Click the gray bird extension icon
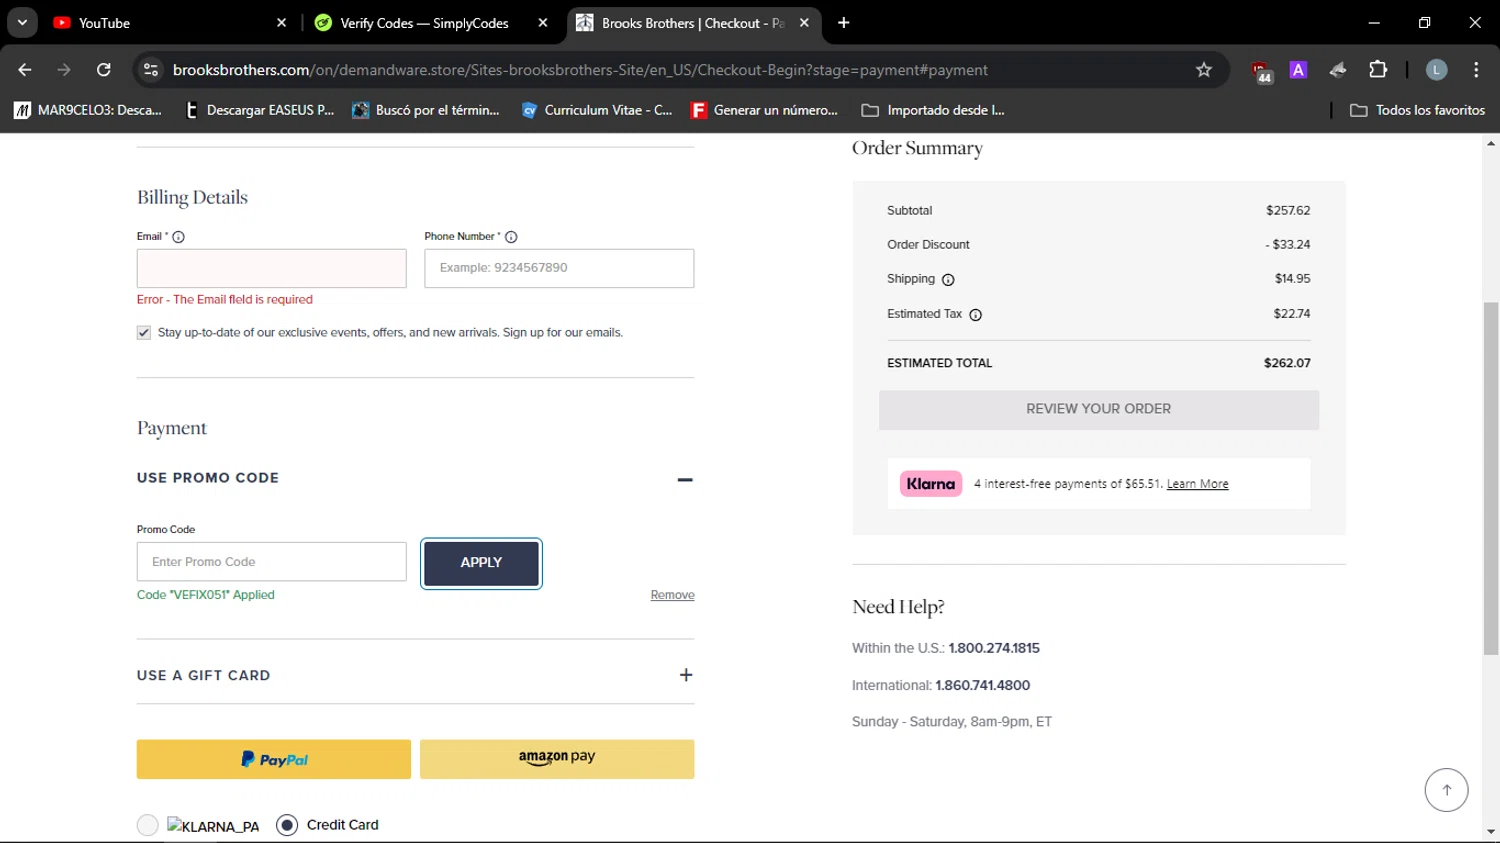1500x843 pixels. pyautogui.click(x=1338, y=69)
